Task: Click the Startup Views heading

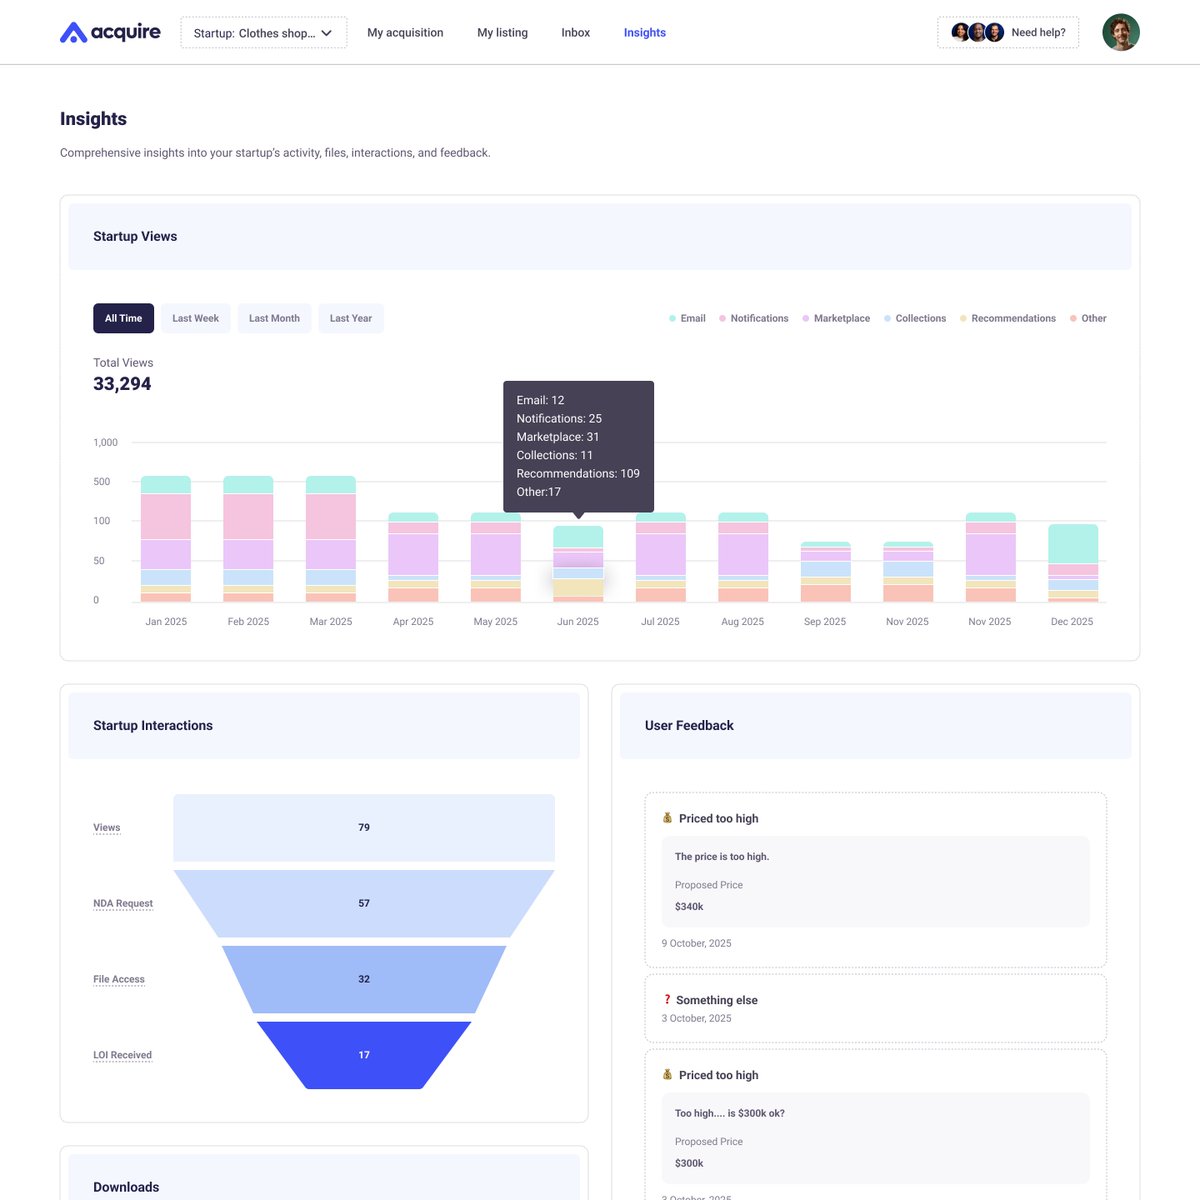Action: pos(135,237)
